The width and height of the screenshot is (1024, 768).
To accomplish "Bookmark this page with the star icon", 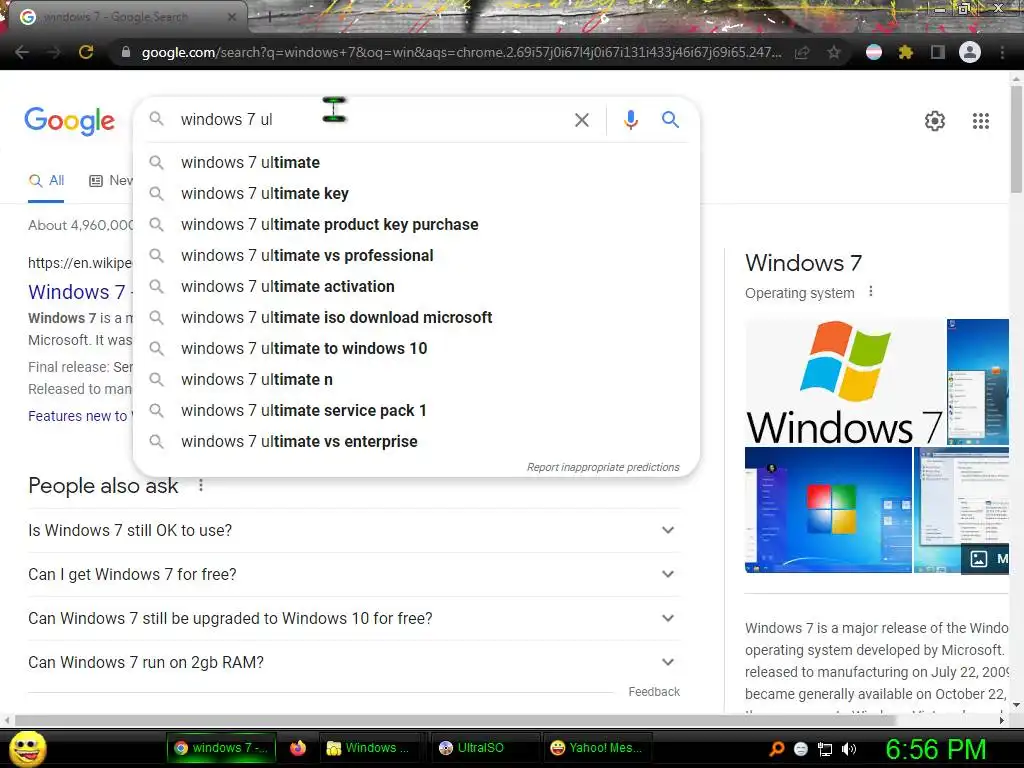I will coord(833,52).
